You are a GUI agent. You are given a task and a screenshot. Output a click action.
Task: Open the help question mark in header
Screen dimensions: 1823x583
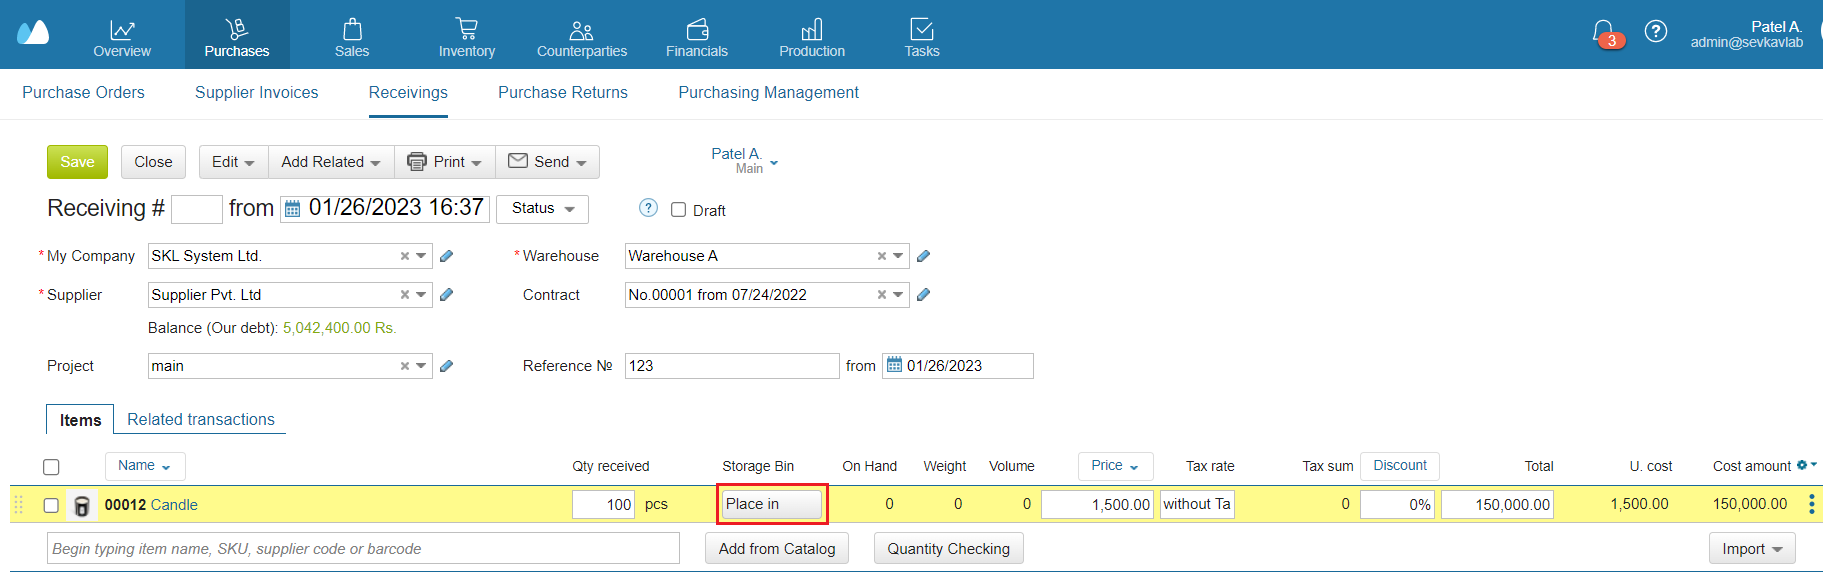coord(1656,32)
